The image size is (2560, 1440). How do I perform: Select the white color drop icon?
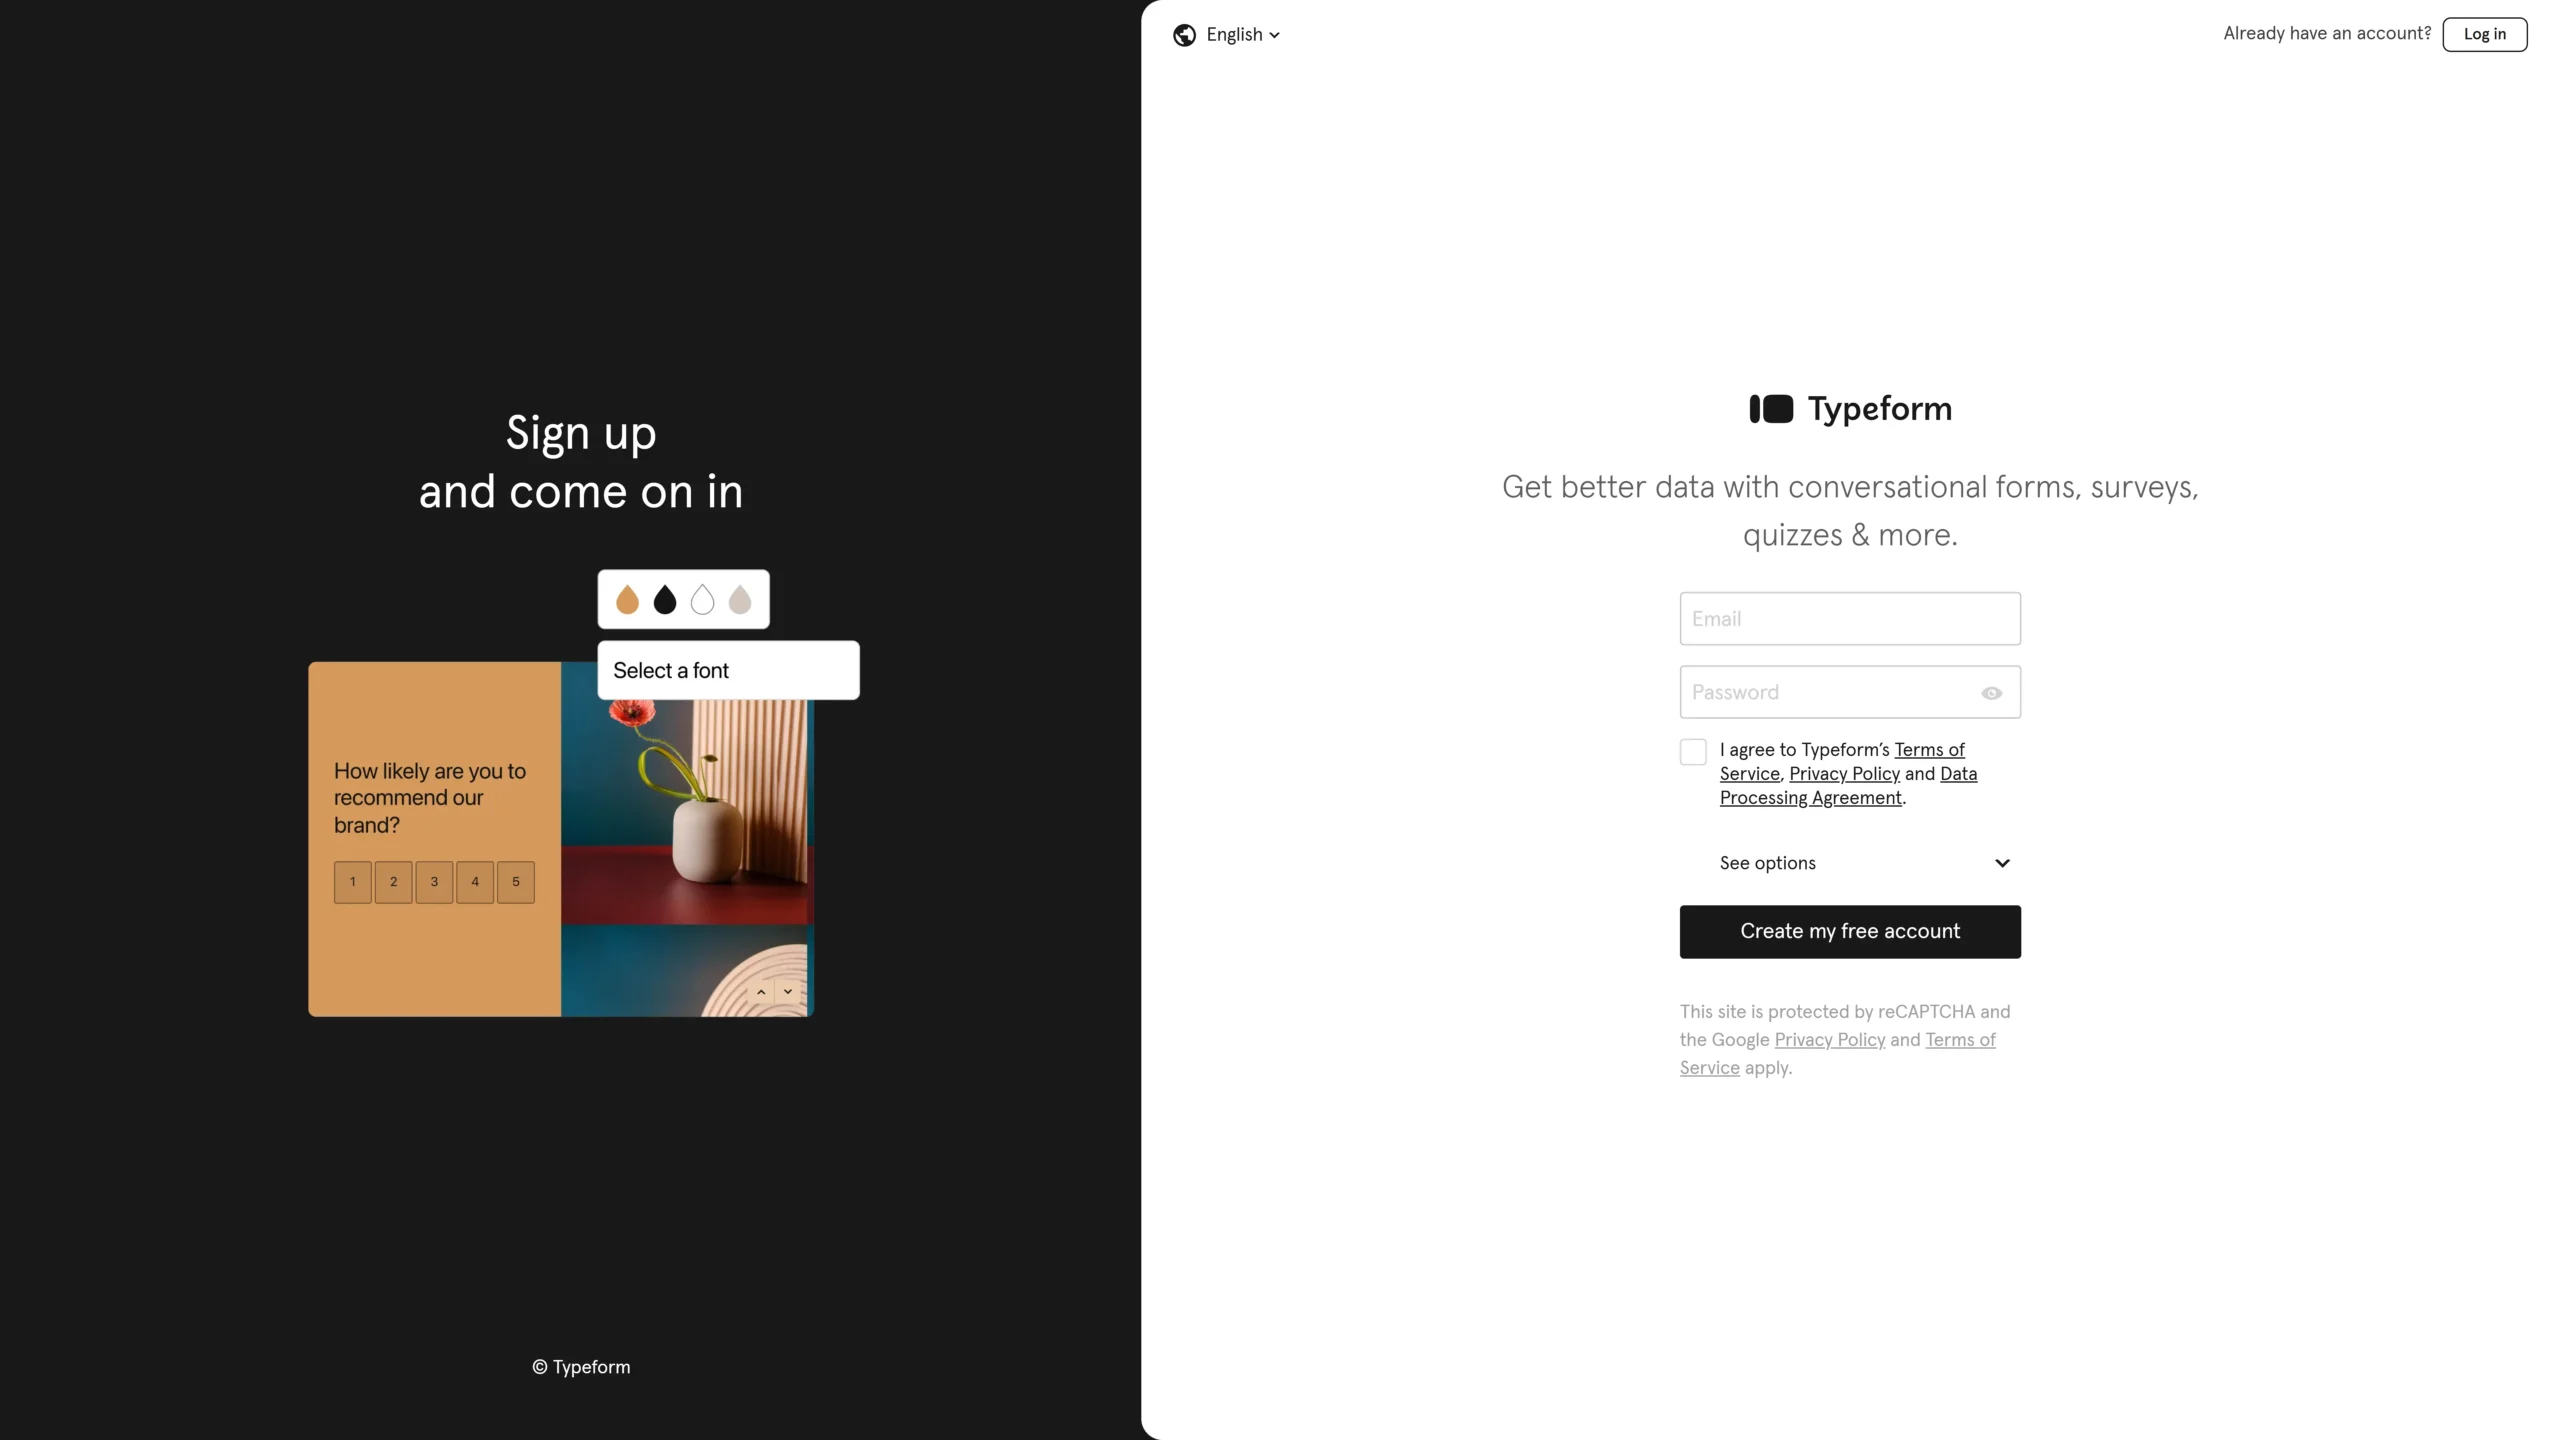coord(702,600)
